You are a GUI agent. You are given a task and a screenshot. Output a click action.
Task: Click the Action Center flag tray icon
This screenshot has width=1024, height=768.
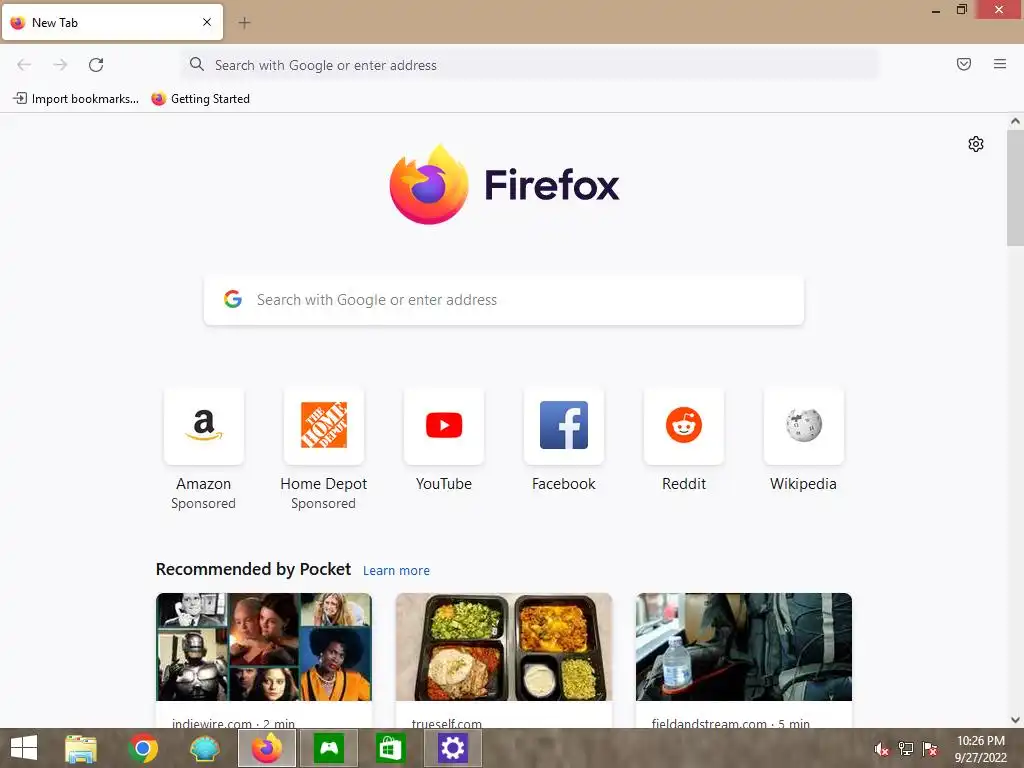(x=930, y=749)
